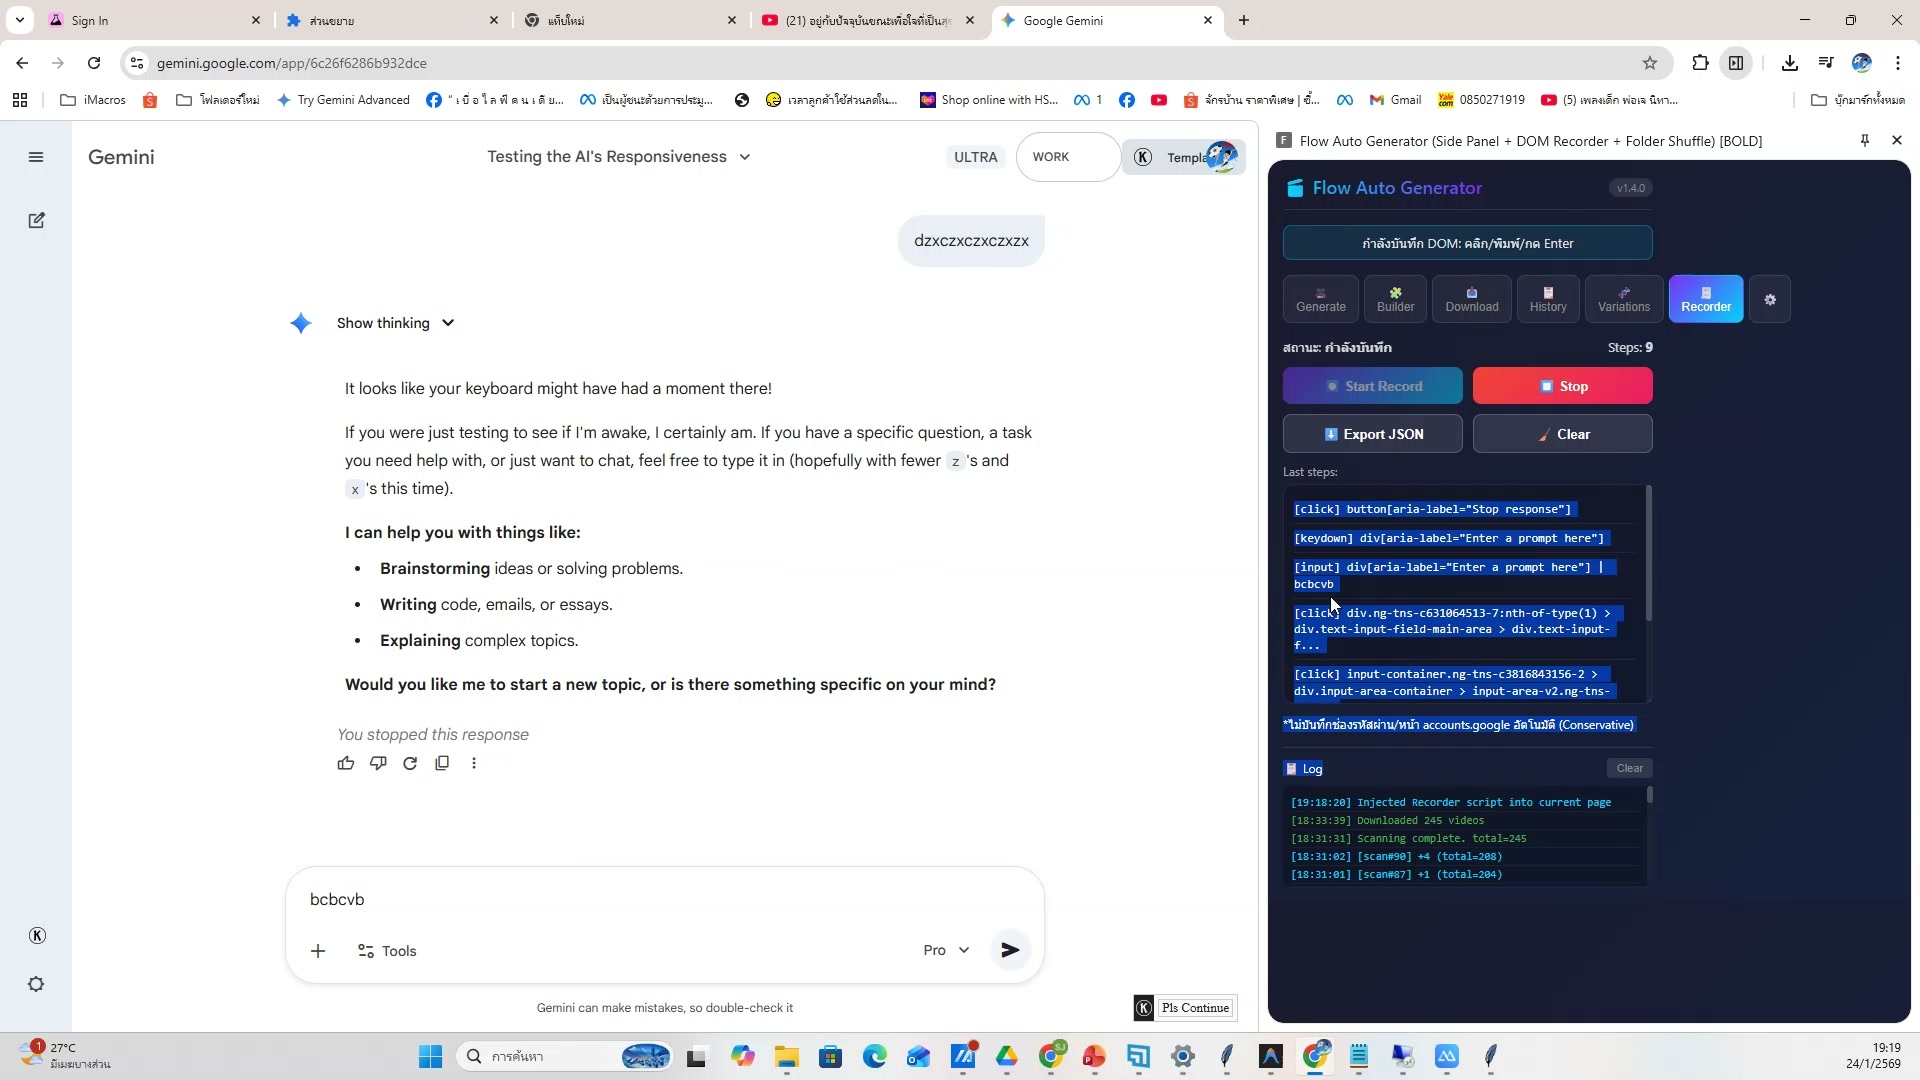Open the Pro model selector dropdown

click(x=944, y=950)
